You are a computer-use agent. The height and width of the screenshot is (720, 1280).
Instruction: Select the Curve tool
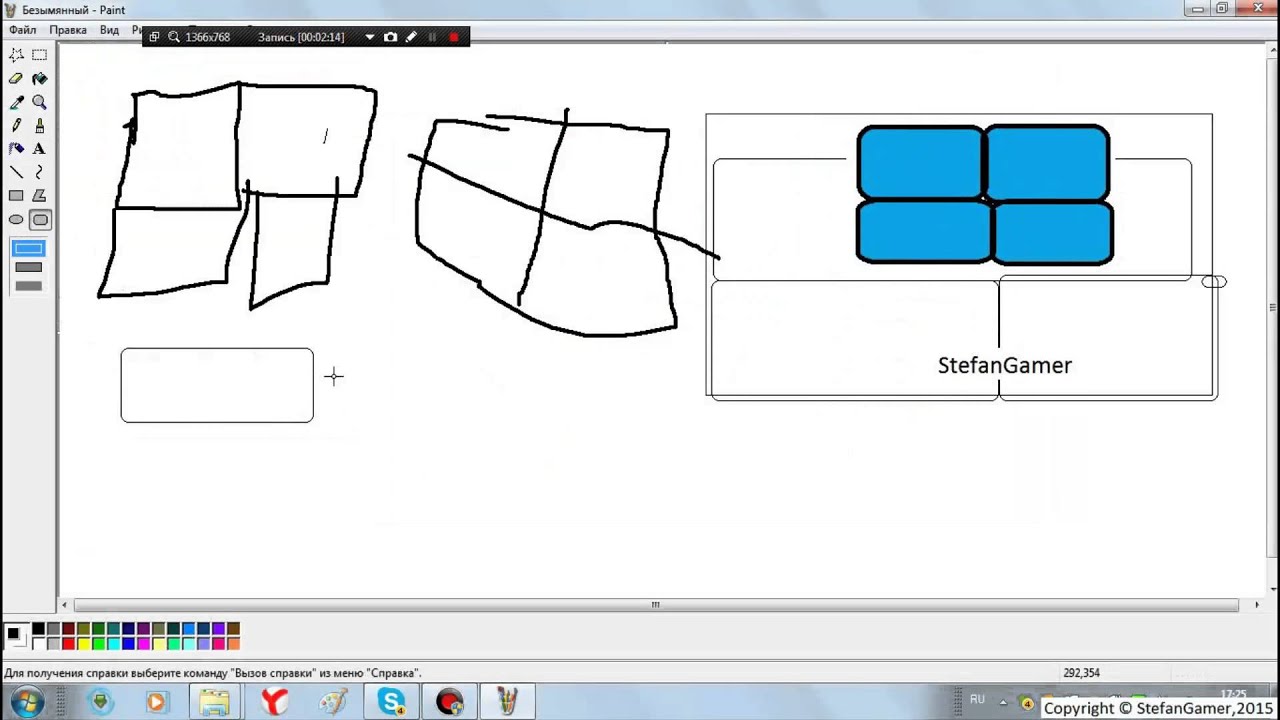40,172
